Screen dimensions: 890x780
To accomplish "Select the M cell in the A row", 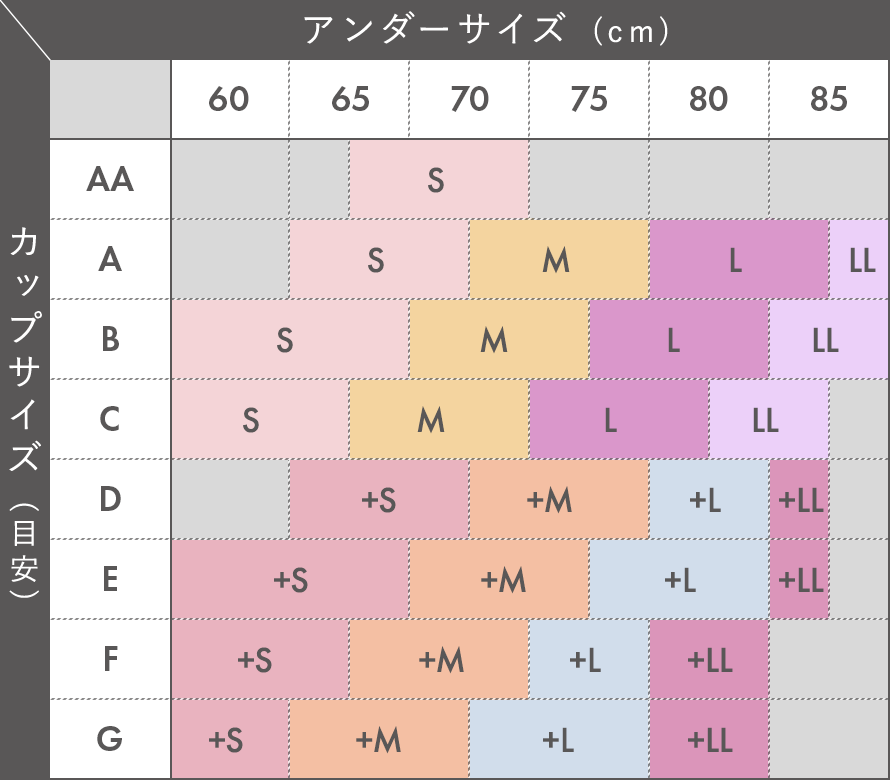I will pos(559,259).
